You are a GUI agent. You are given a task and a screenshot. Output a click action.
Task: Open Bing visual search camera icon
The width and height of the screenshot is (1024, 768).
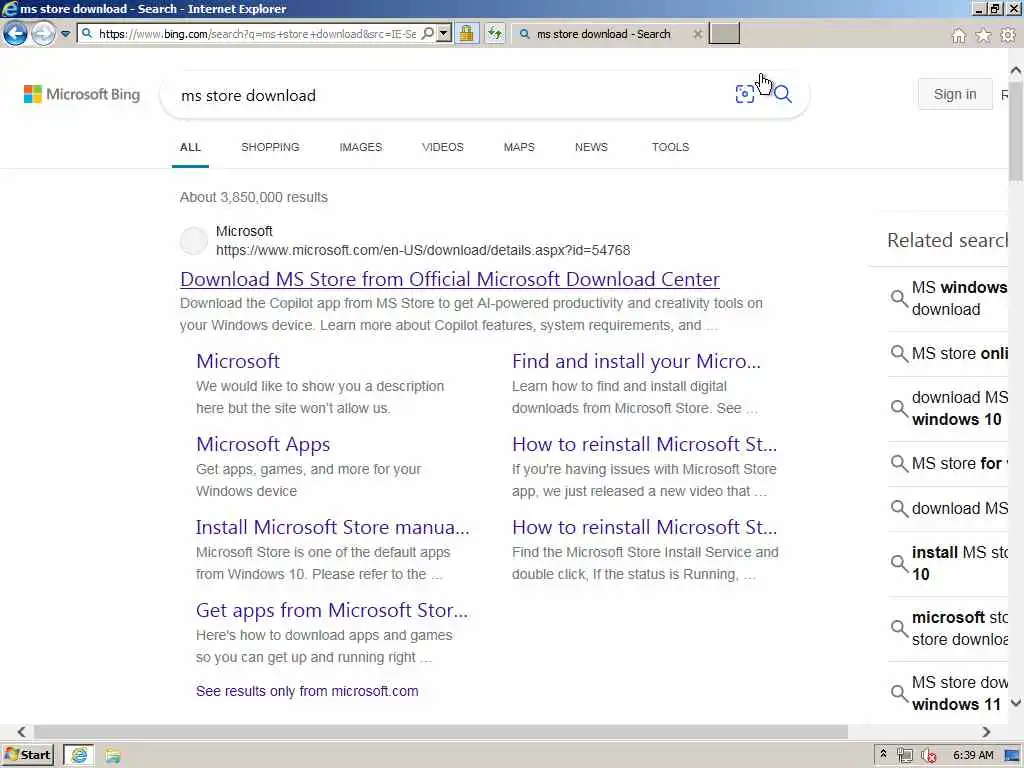(x=744, y=94)
